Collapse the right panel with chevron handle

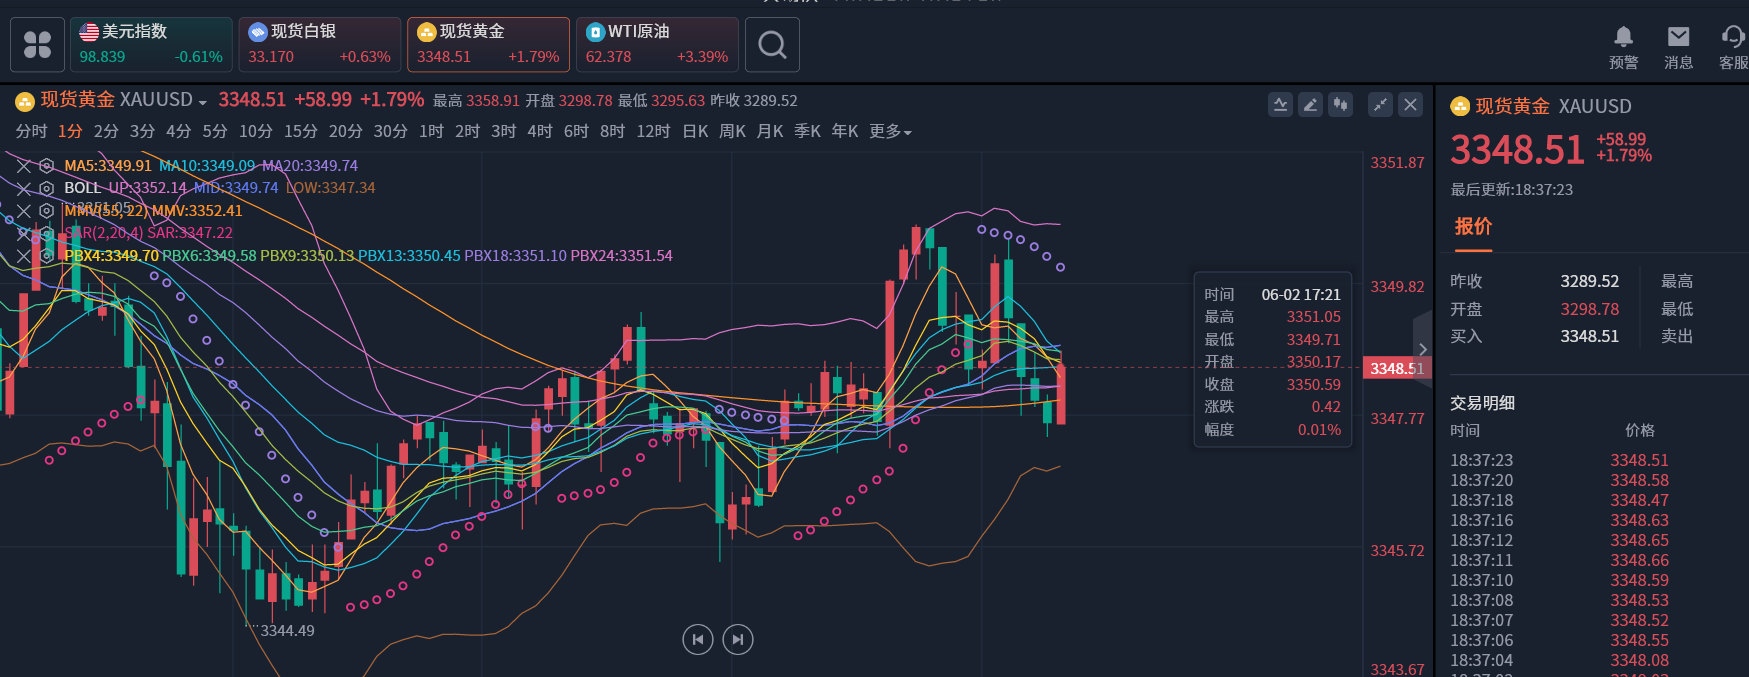[1423, 349]
